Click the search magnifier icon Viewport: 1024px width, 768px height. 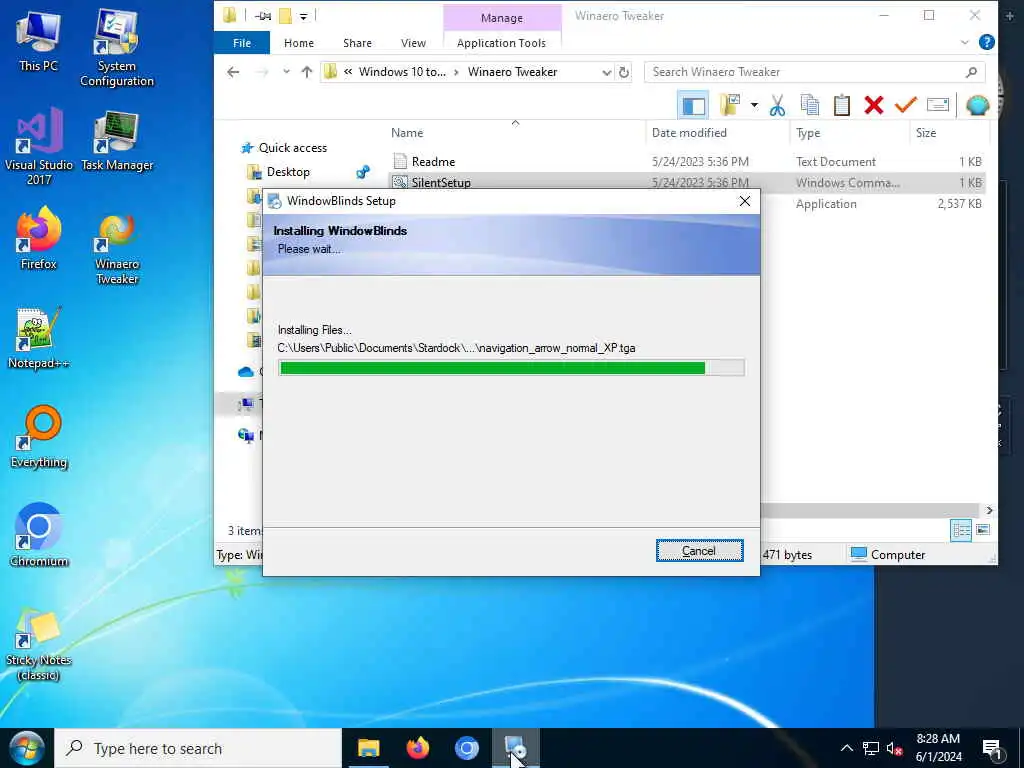tap(971, 72)
